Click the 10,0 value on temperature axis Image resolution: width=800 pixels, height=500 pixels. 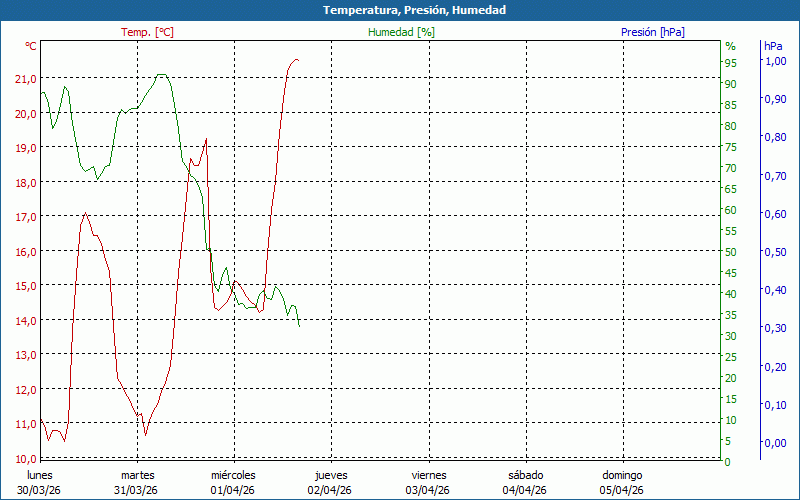[26, 459]
